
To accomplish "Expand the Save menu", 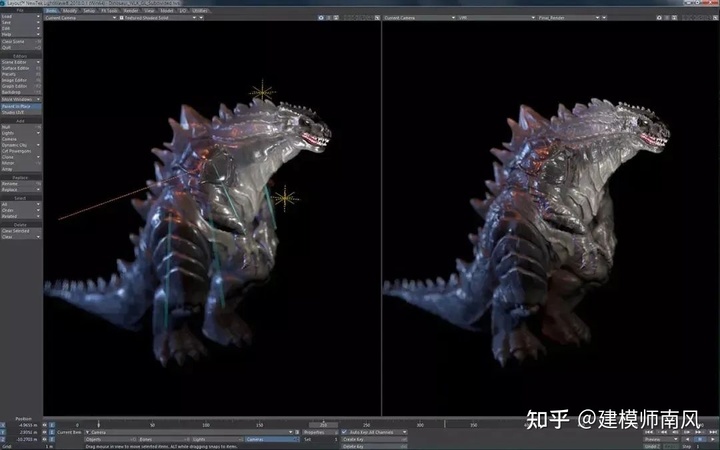I will (21, 22).
